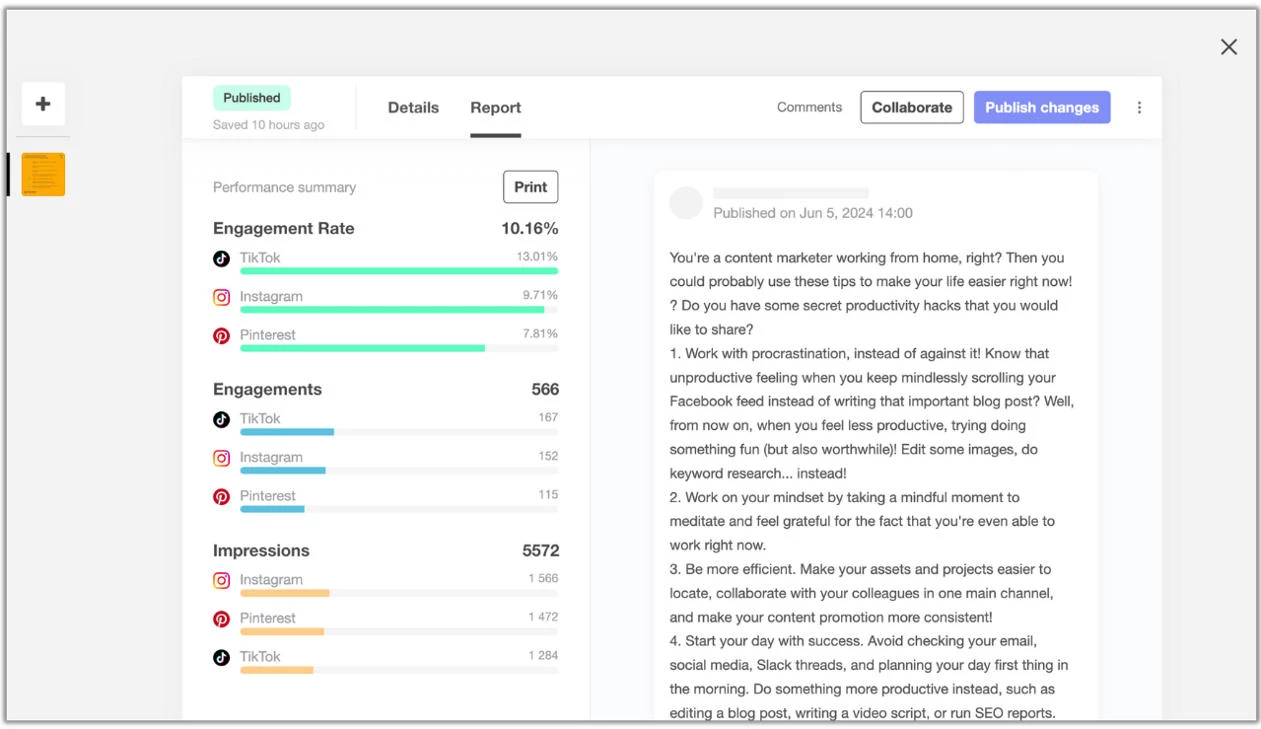
Task: Click the Publish changes button
Action: point(1042,107)
